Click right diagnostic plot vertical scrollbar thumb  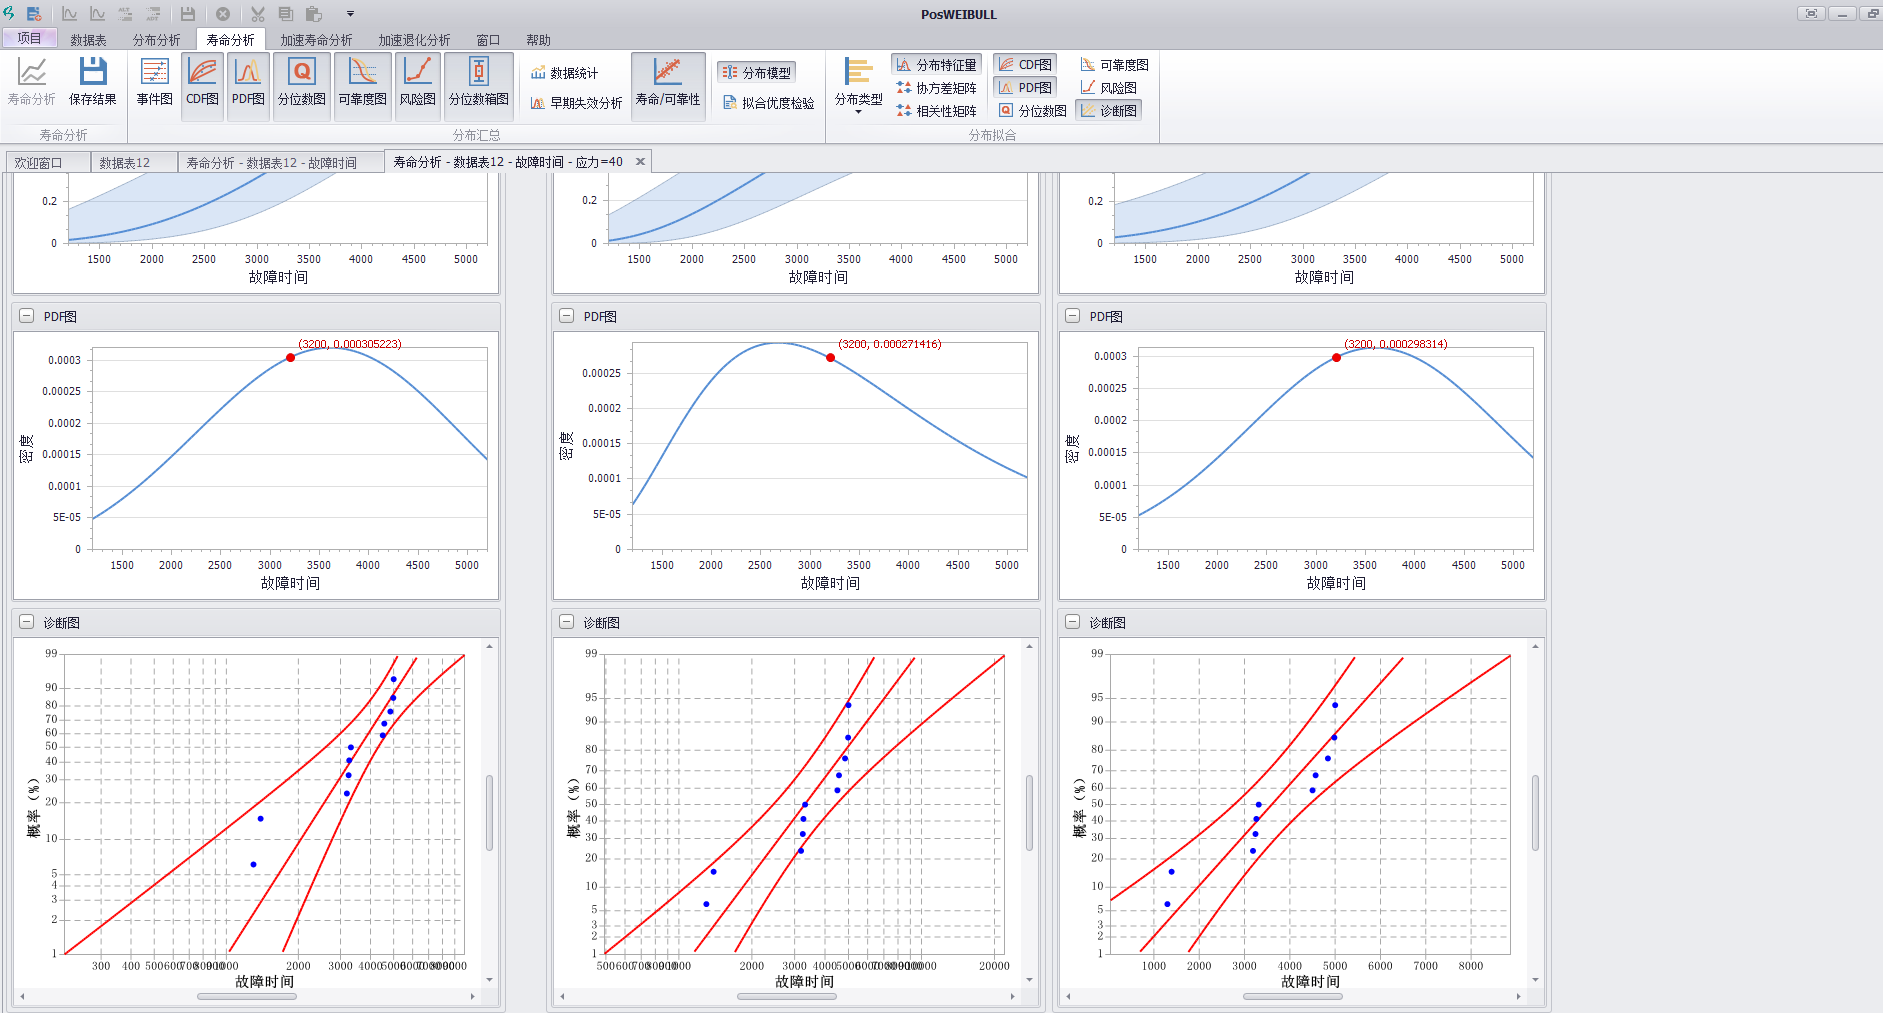pyautogui.click(x=1535, y=812)
